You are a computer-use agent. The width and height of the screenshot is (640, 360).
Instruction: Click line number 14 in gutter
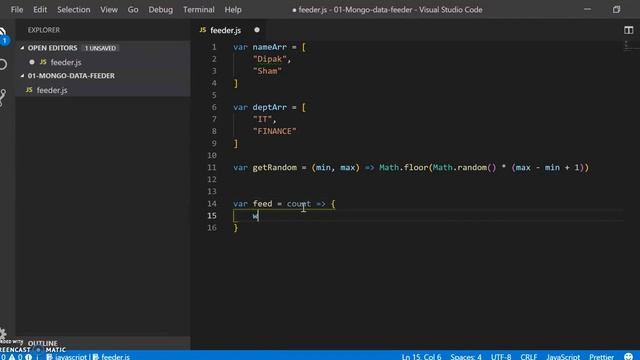(x=211, y=203)
